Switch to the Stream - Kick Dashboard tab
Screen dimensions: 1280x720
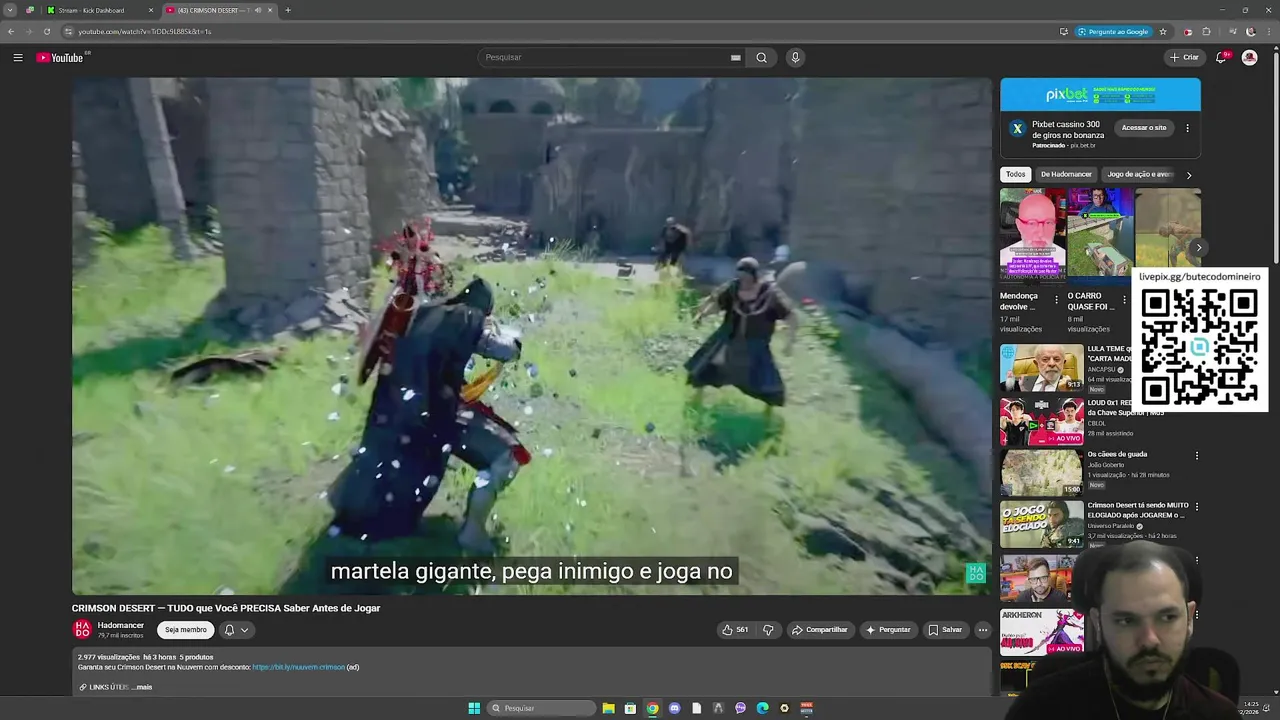point(100,10)
